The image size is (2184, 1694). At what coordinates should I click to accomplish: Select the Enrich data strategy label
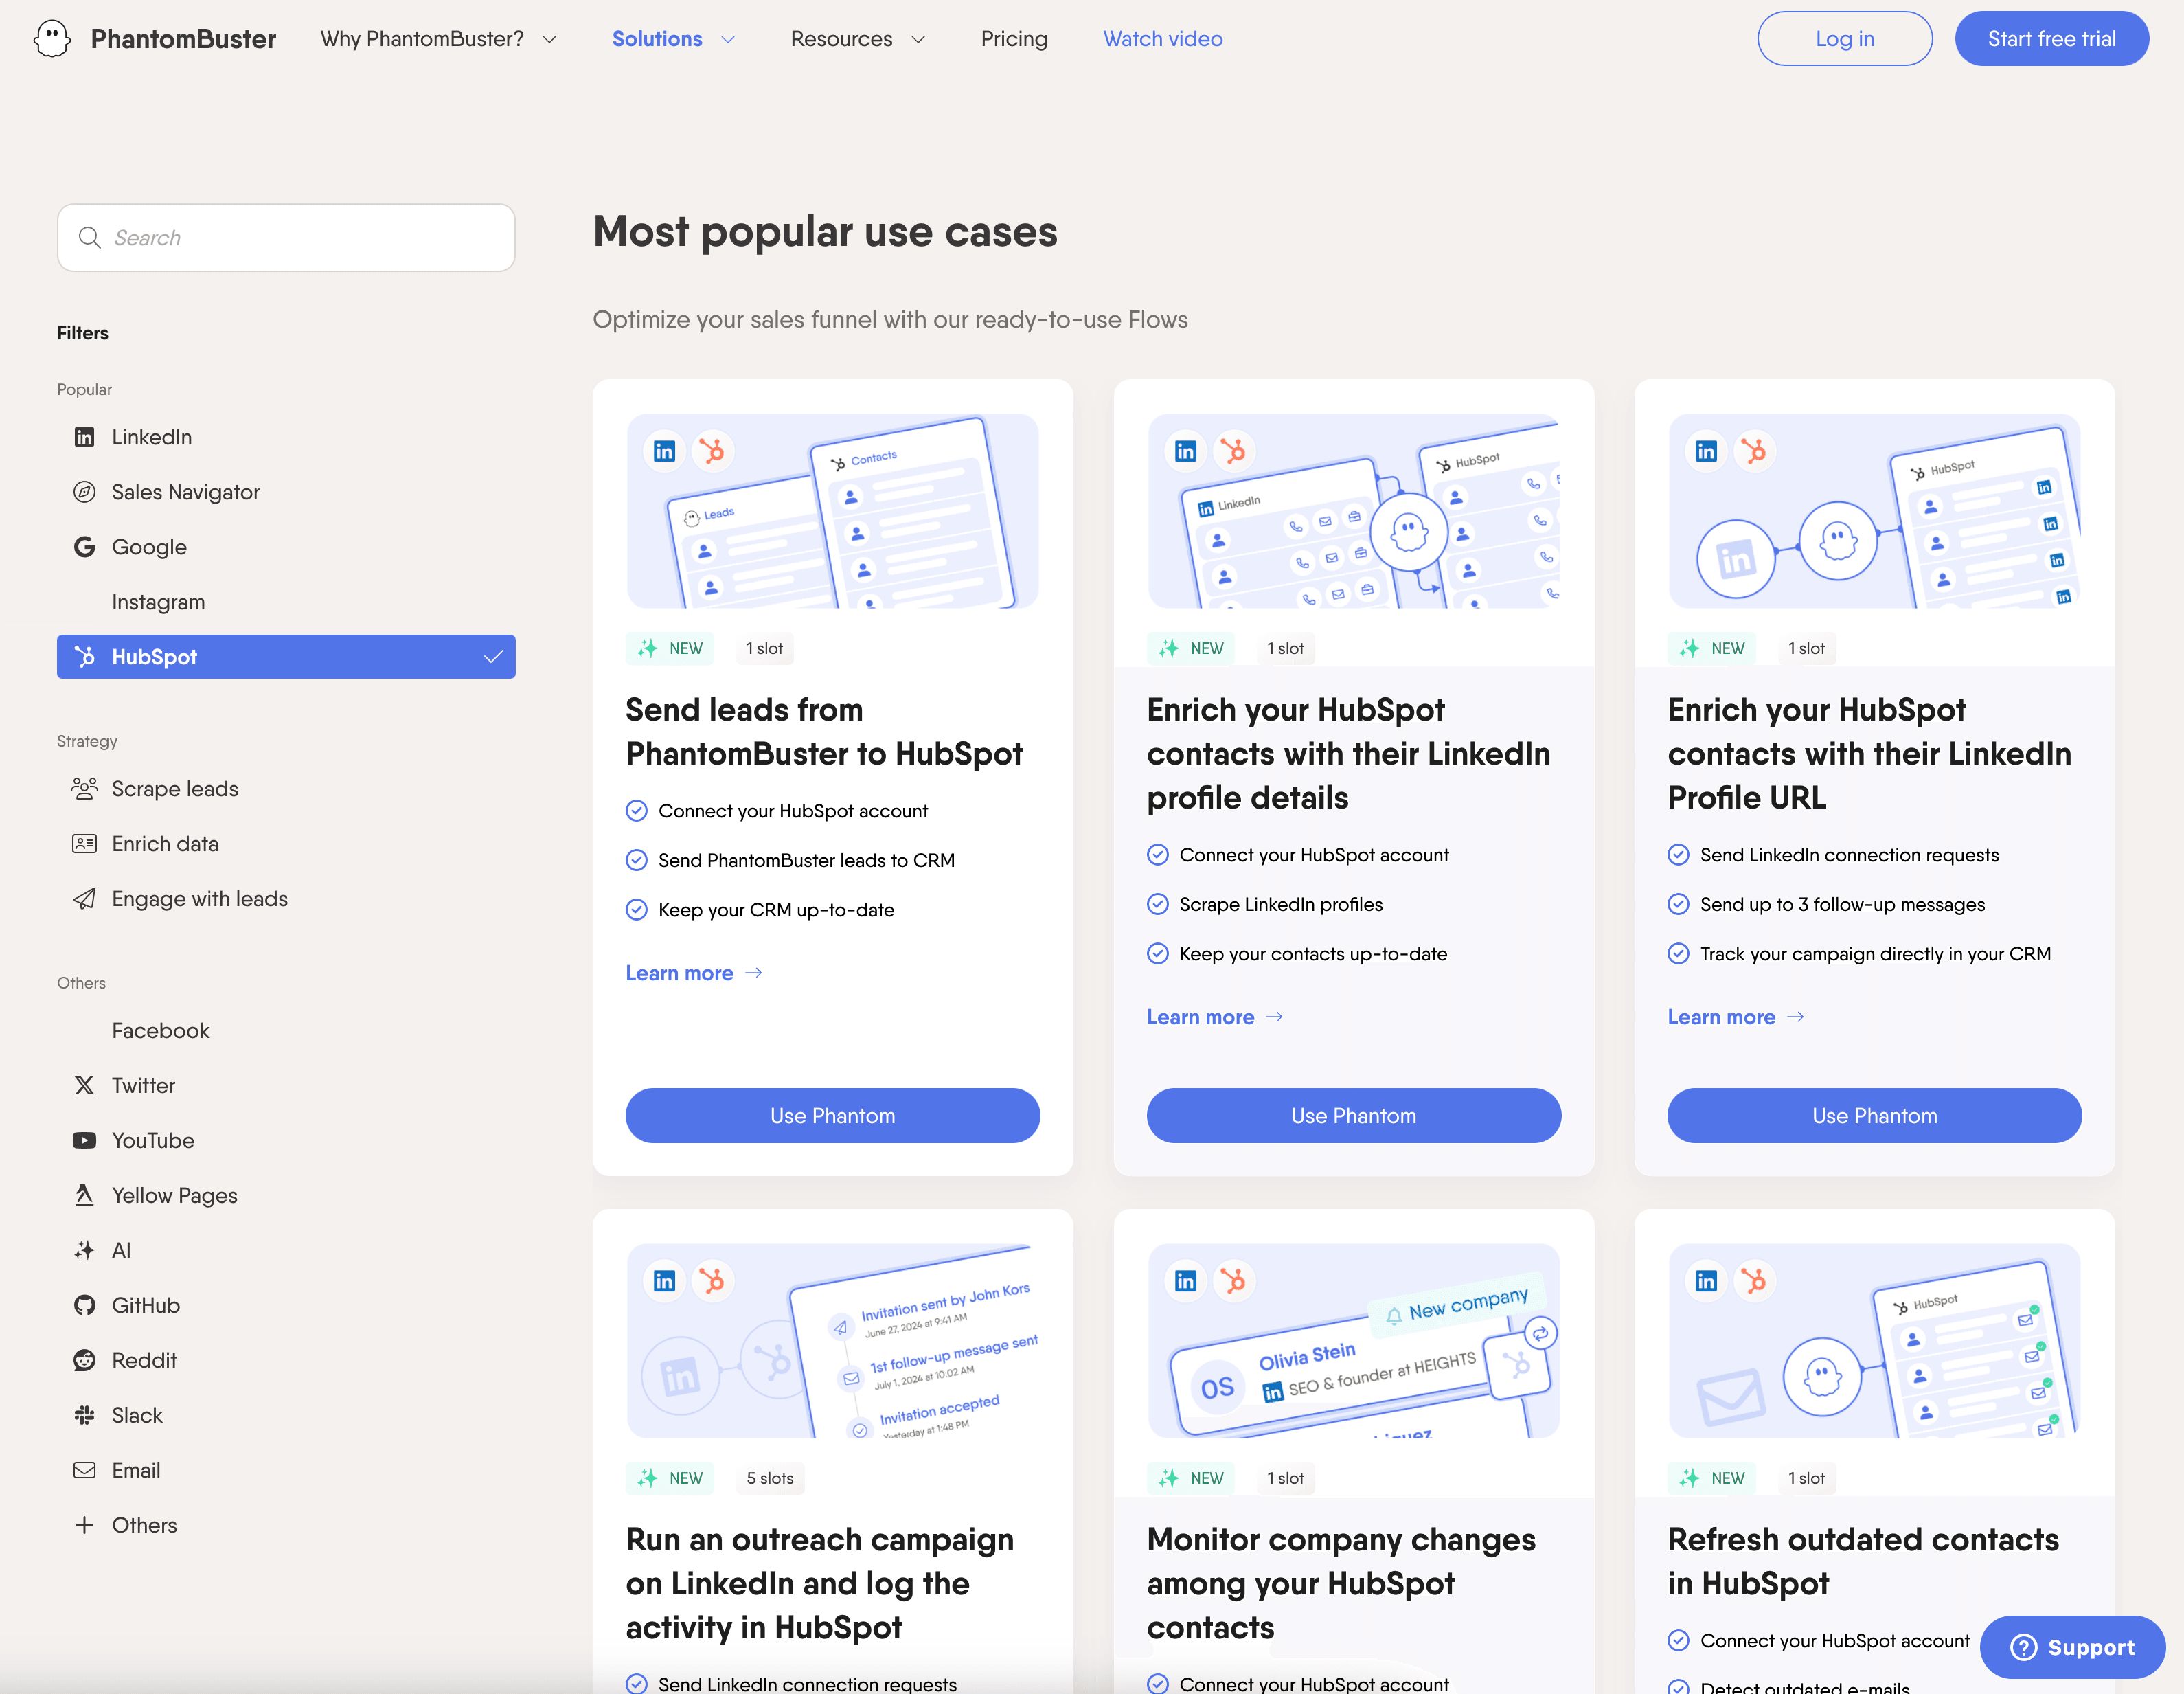[x=165, y=844]
